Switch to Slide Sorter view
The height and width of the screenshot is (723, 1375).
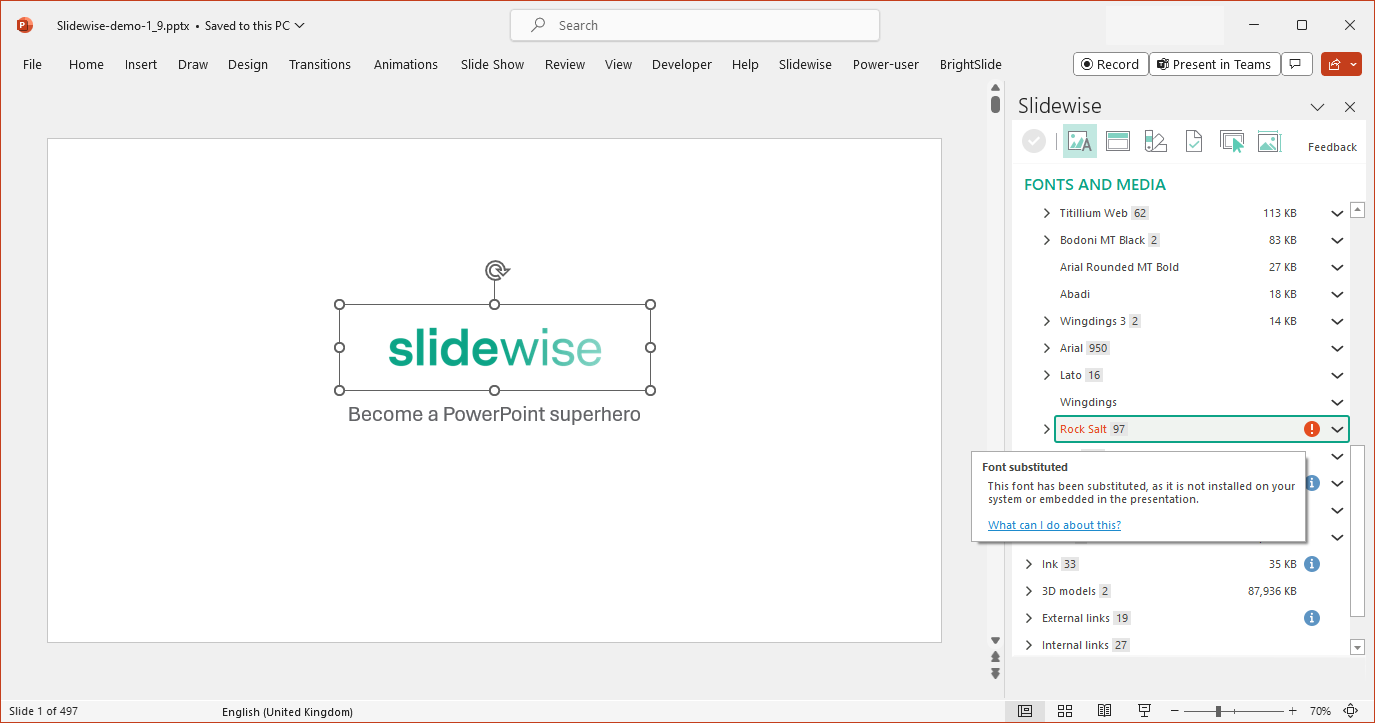tap(1064, 710)
